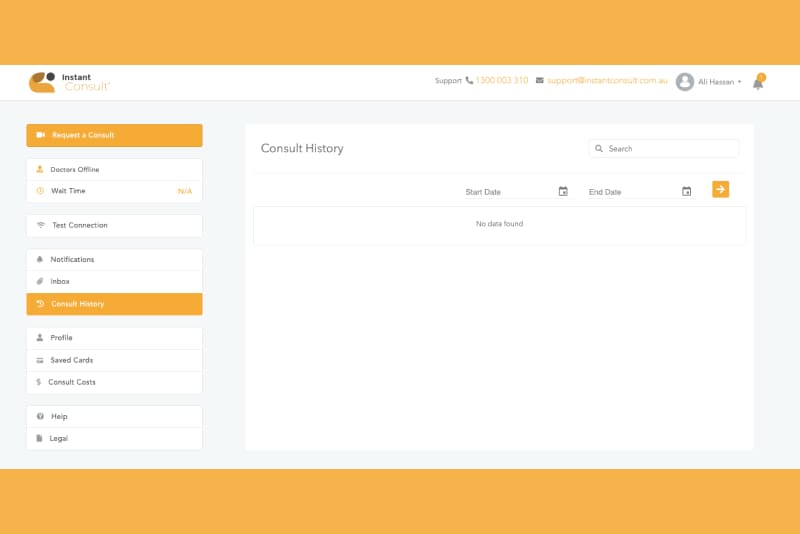Screen dimensions: 800x534
Task: Click the envelope icon beside support email
Action: [x=539, y=81]
